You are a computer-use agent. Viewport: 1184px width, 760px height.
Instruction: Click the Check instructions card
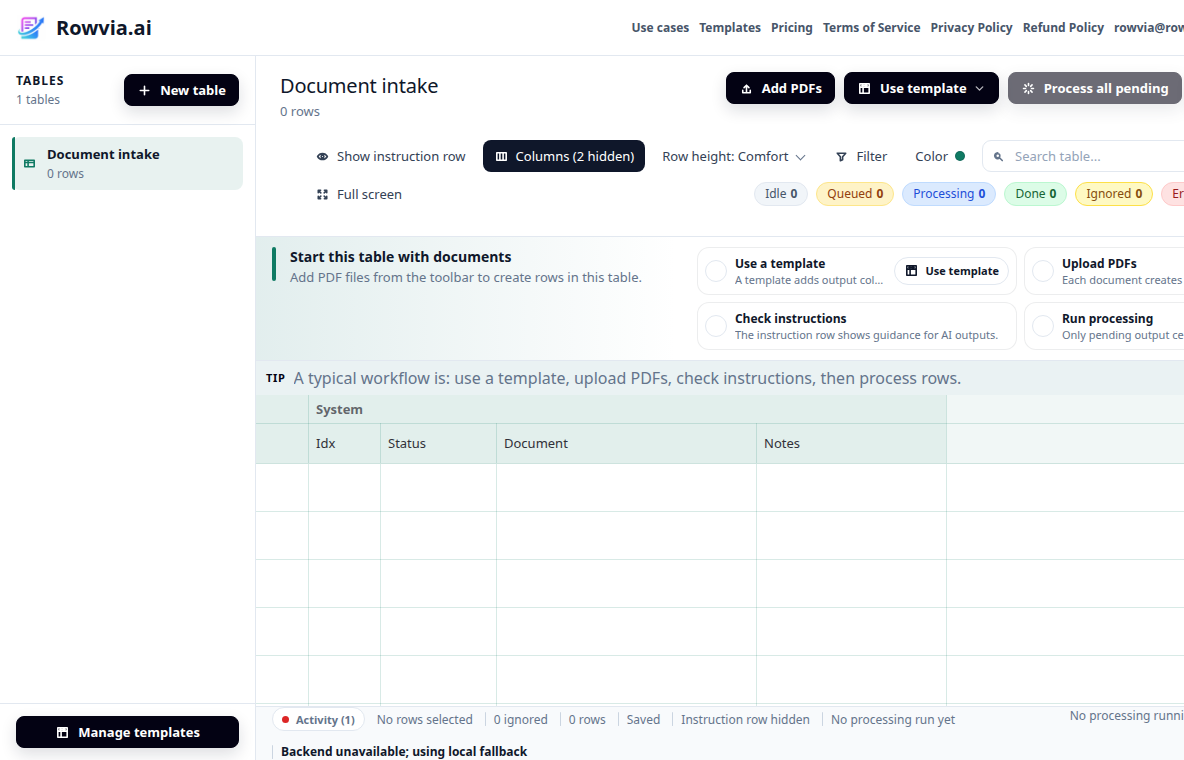856,326
